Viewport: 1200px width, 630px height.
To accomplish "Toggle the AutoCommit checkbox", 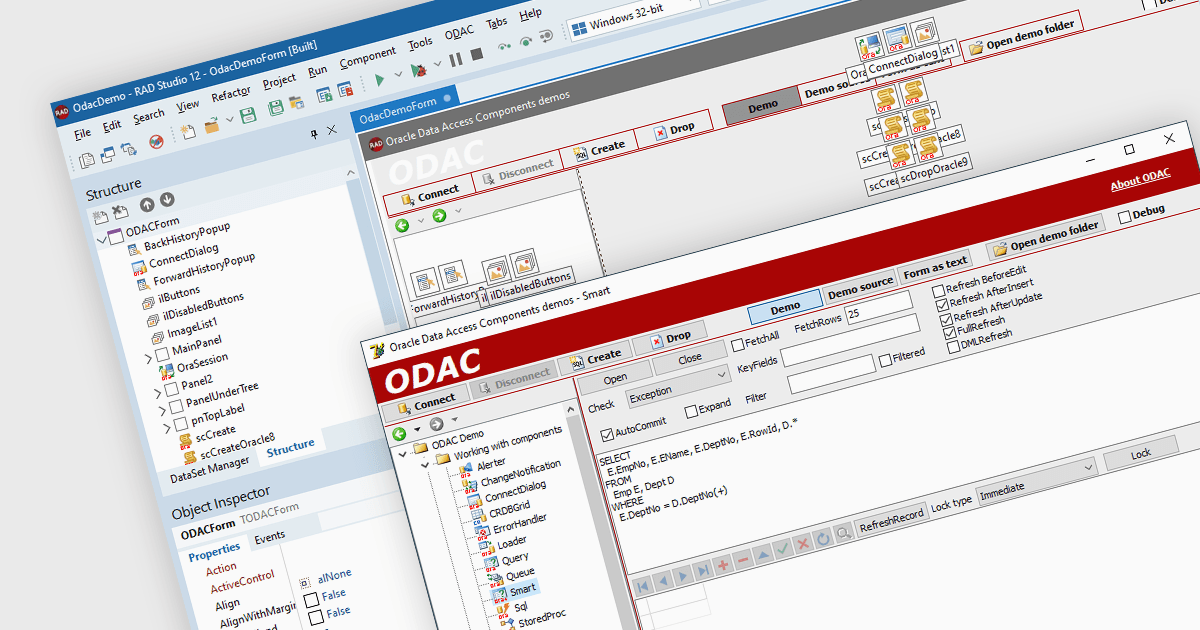I will click(x=607, y=435).
